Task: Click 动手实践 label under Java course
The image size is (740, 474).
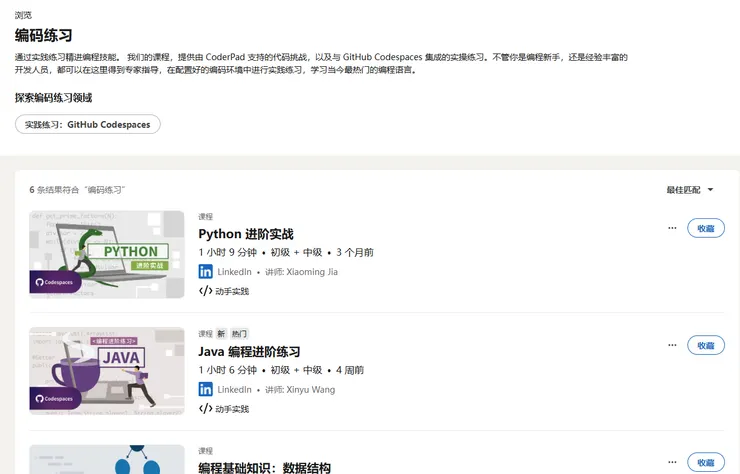Action: point(232,409)
